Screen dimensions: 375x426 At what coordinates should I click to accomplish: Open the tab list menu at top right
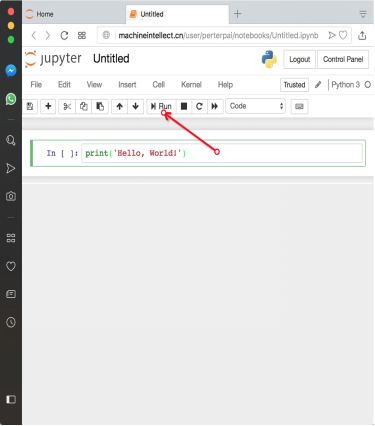pyautogui.click(x=363, y=14)
